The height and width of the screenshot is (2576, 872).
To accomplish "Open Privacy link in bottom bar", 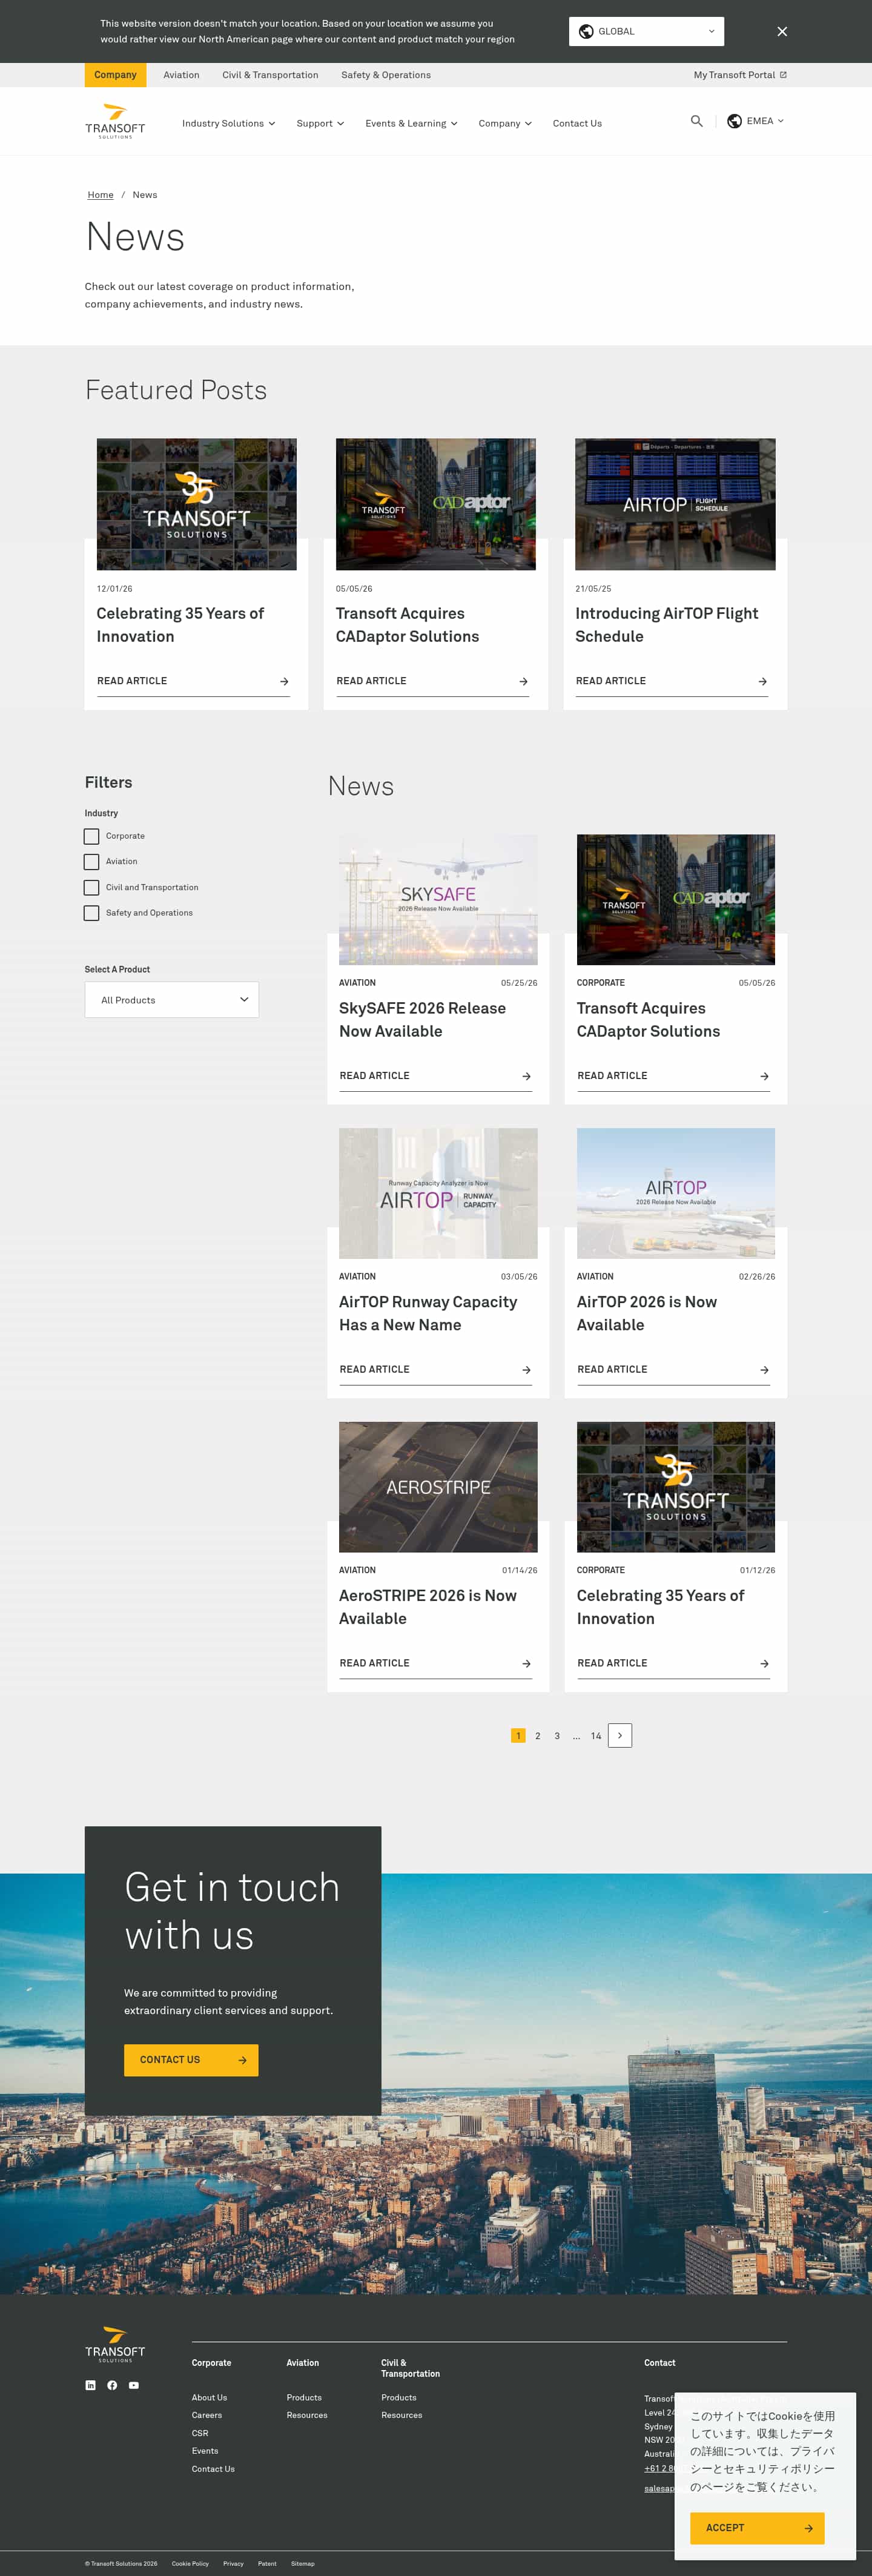I will (x=233, y=2564).
